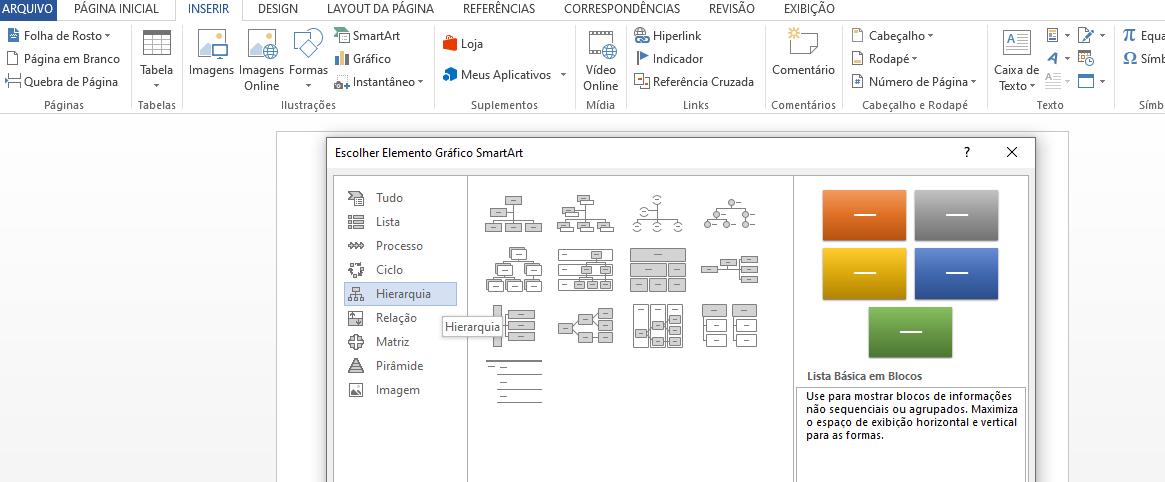The image size is (1165, 482).
Task: Insert a chart with Gráfico
Action: point(342,59)
